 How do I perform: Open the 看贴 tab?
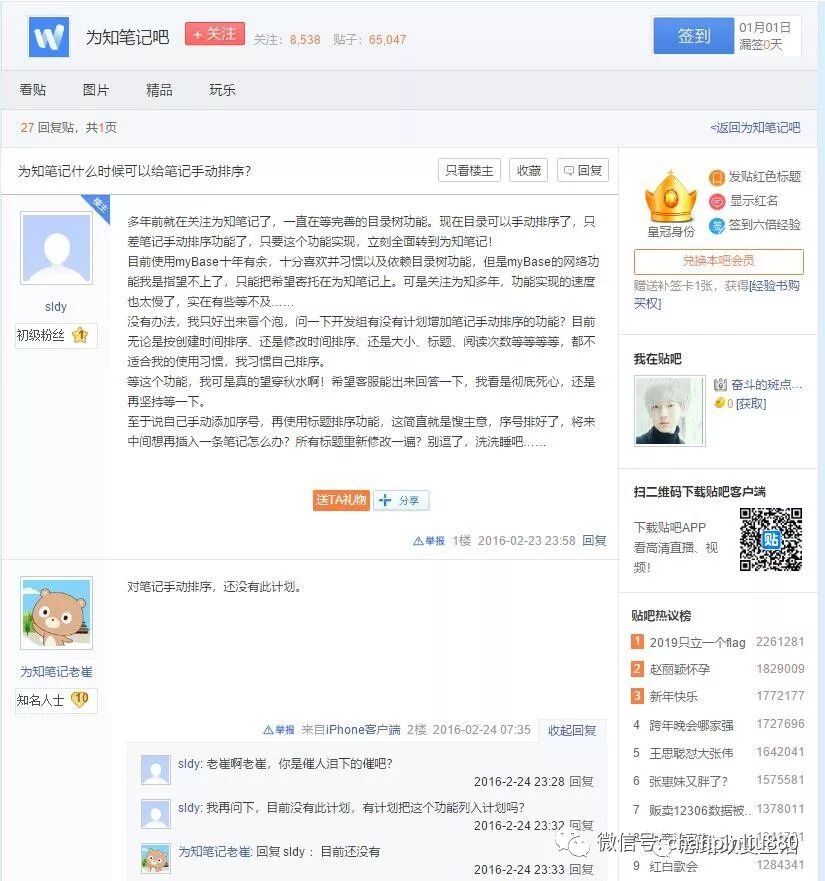pyautogui.click(x=33, y=90)
